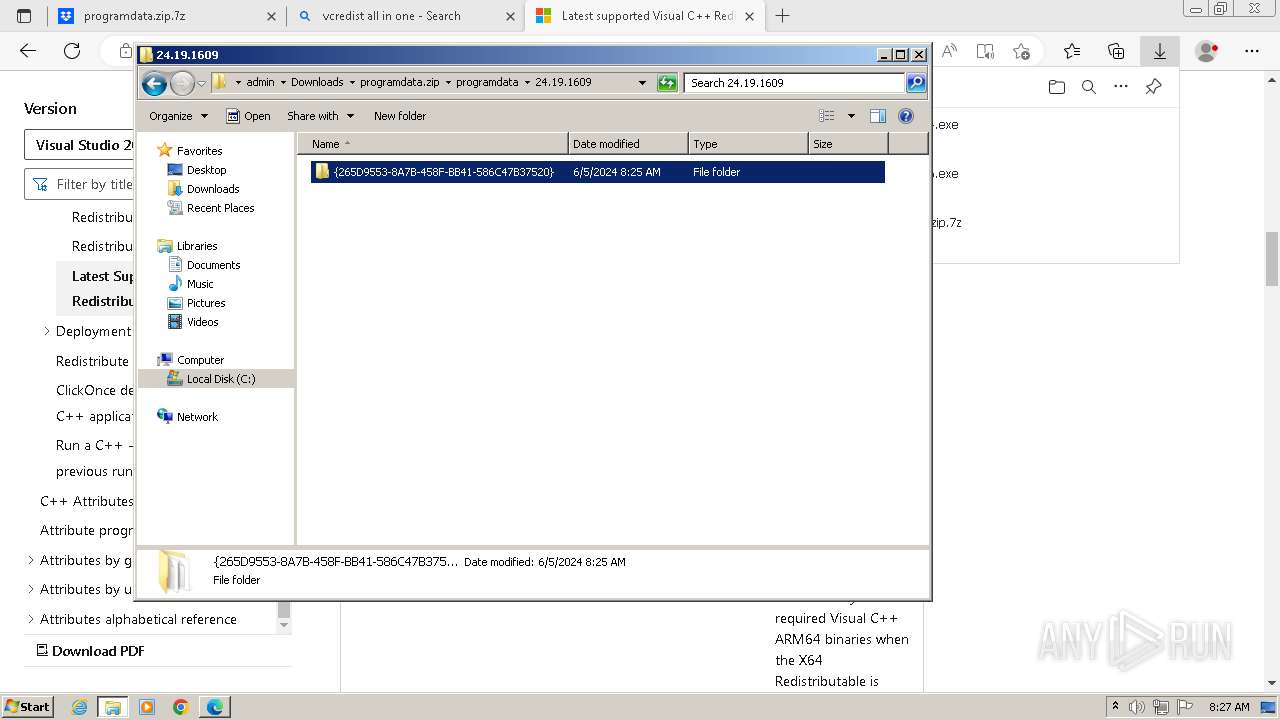Click the Edge profile avatar
Image resolution: width=1280 pixels, height=720 pixels.
1207,51
